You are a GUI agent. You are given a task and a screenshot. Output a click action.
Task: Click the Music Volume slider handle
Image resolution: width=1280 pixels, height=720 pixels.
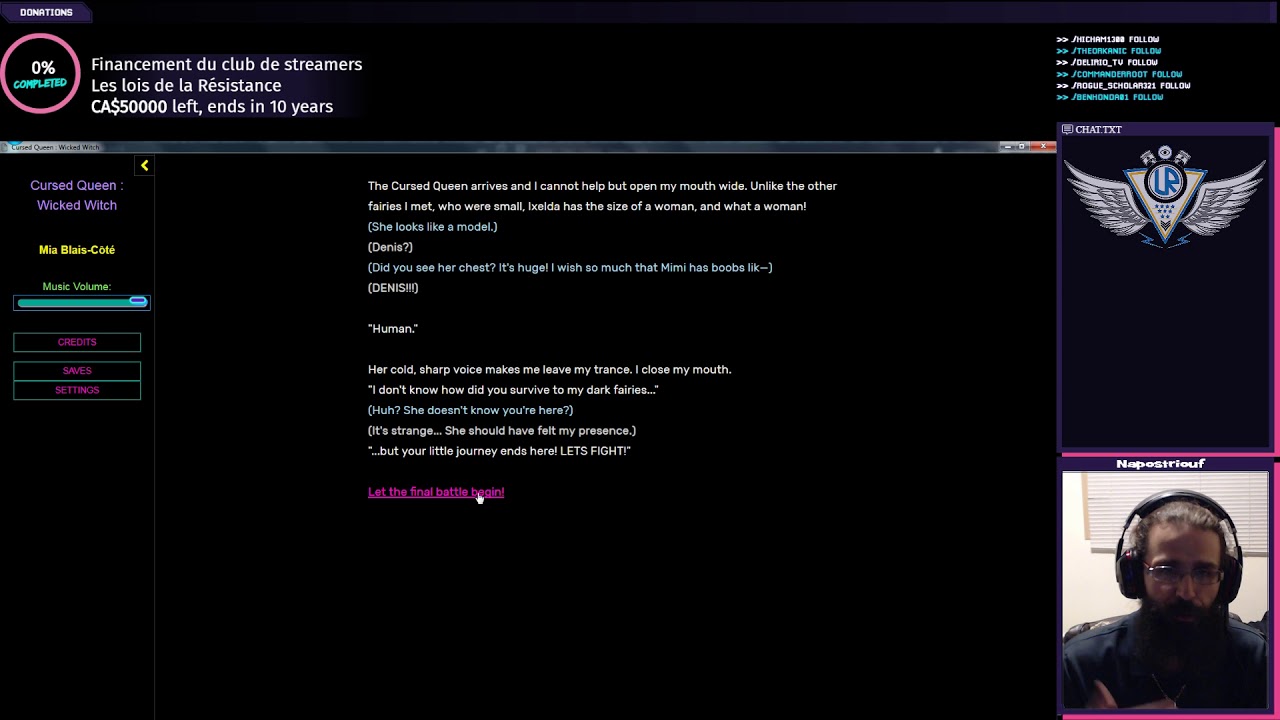coord(138,302)
